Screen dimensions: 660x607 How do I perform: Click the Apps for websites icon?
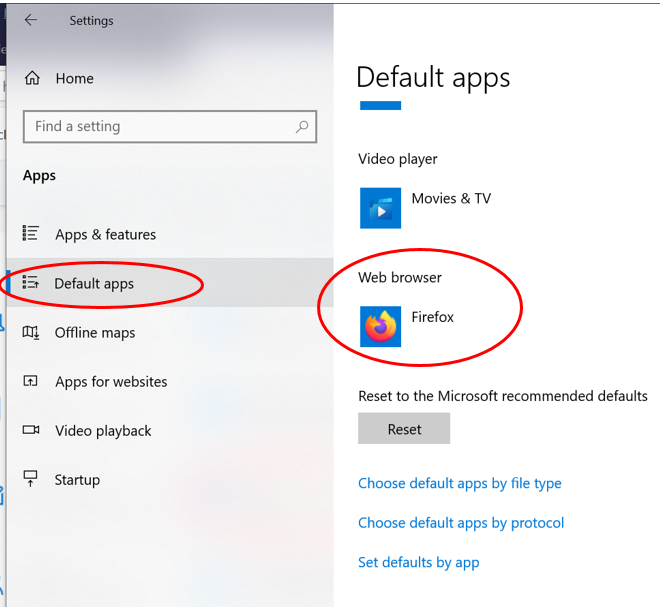click(x=30, y=381)
